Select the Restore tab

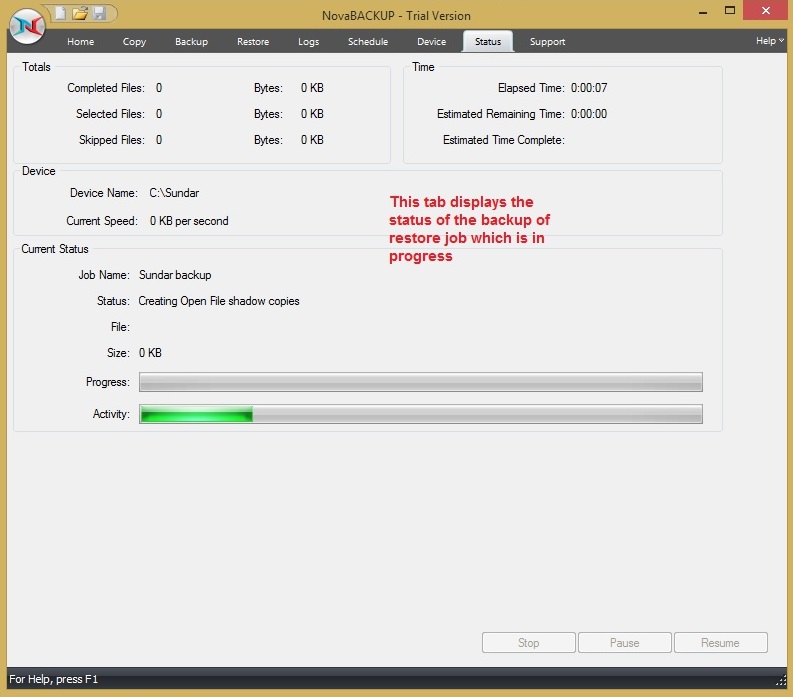(253, 42)
